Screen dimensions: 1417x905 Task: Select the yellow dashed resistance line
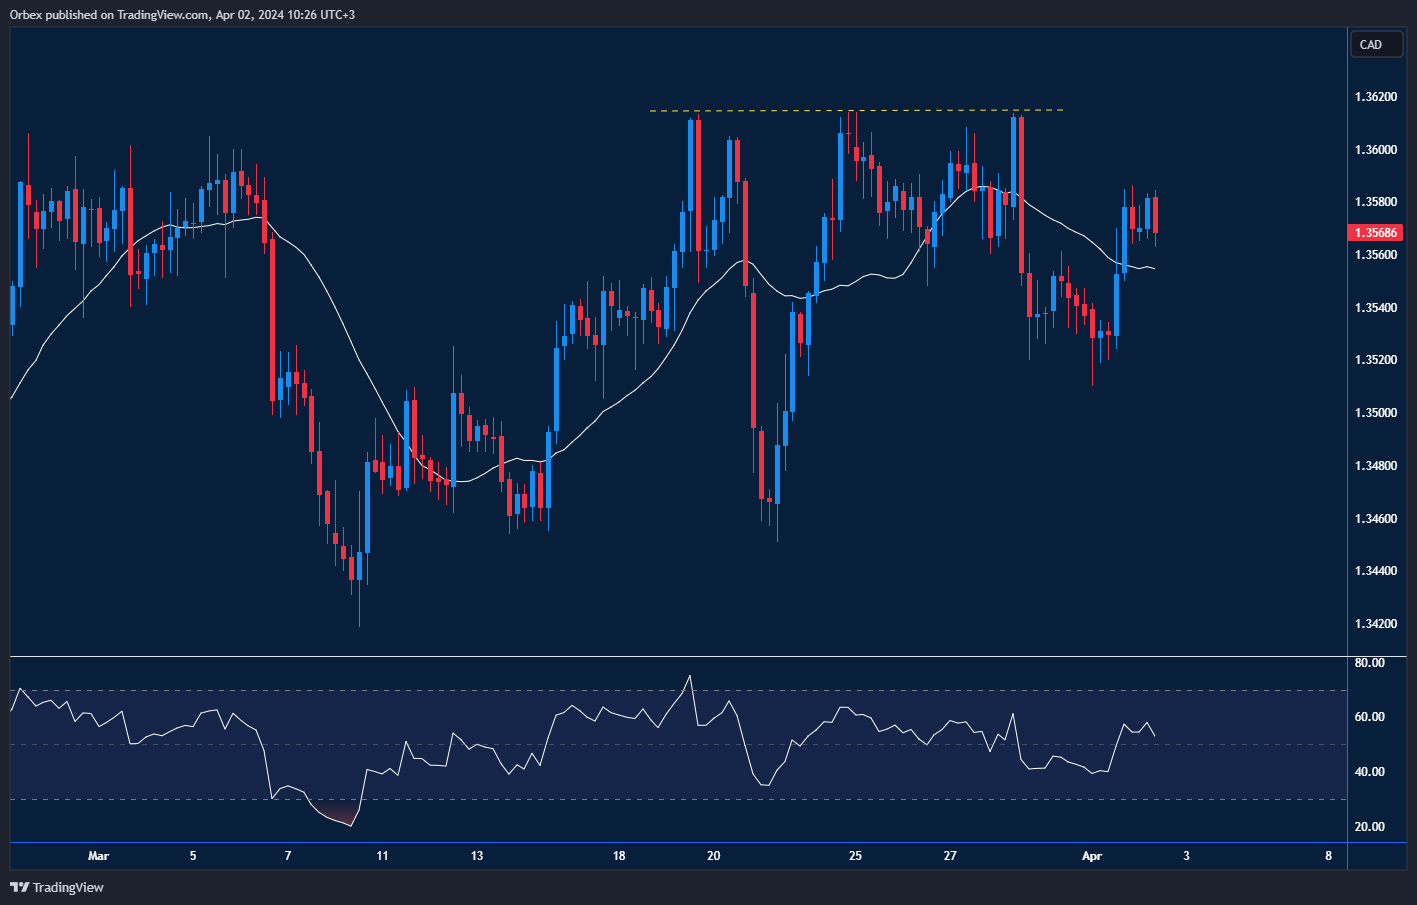(x=855, y=110)
